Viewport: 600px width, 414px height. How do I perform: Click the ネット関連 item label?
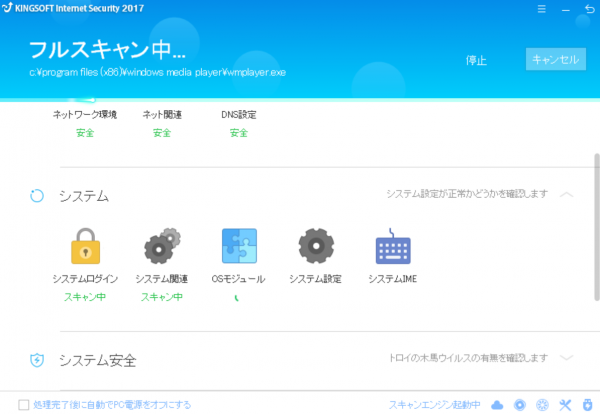pos(162,114)
